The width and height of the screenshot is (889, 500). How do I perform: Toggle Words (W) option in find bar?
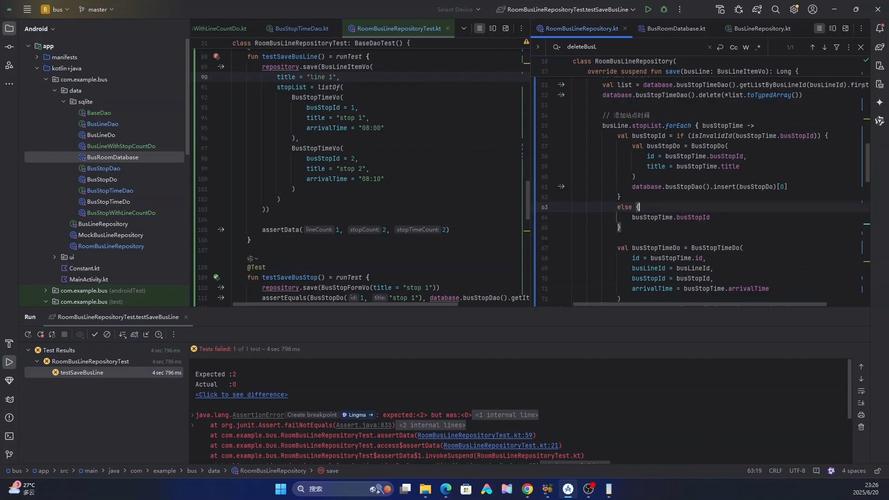pyautogui.click(x=746, y=47)
